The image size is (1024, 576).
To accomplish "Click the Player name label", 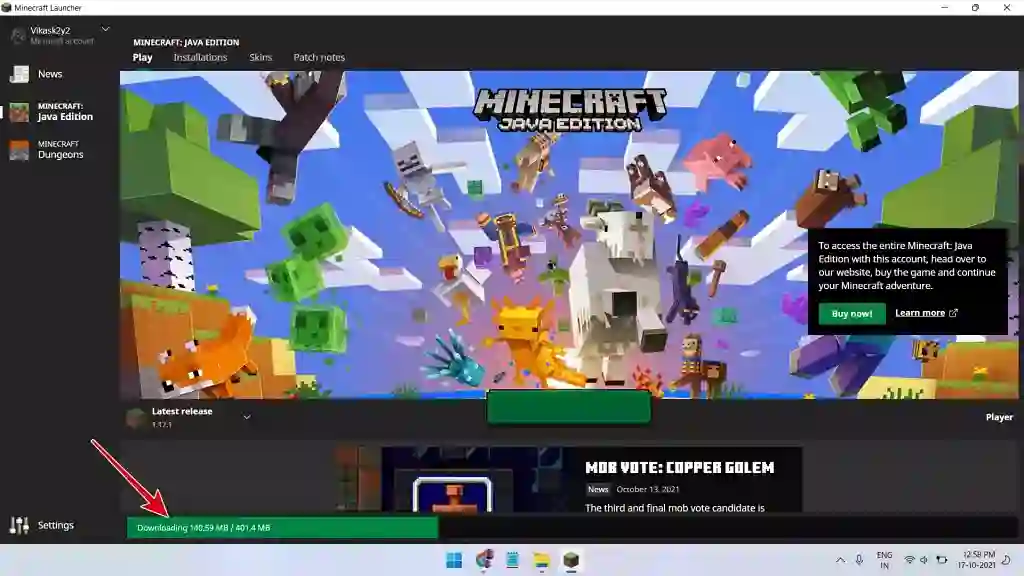I will point(999,417).
